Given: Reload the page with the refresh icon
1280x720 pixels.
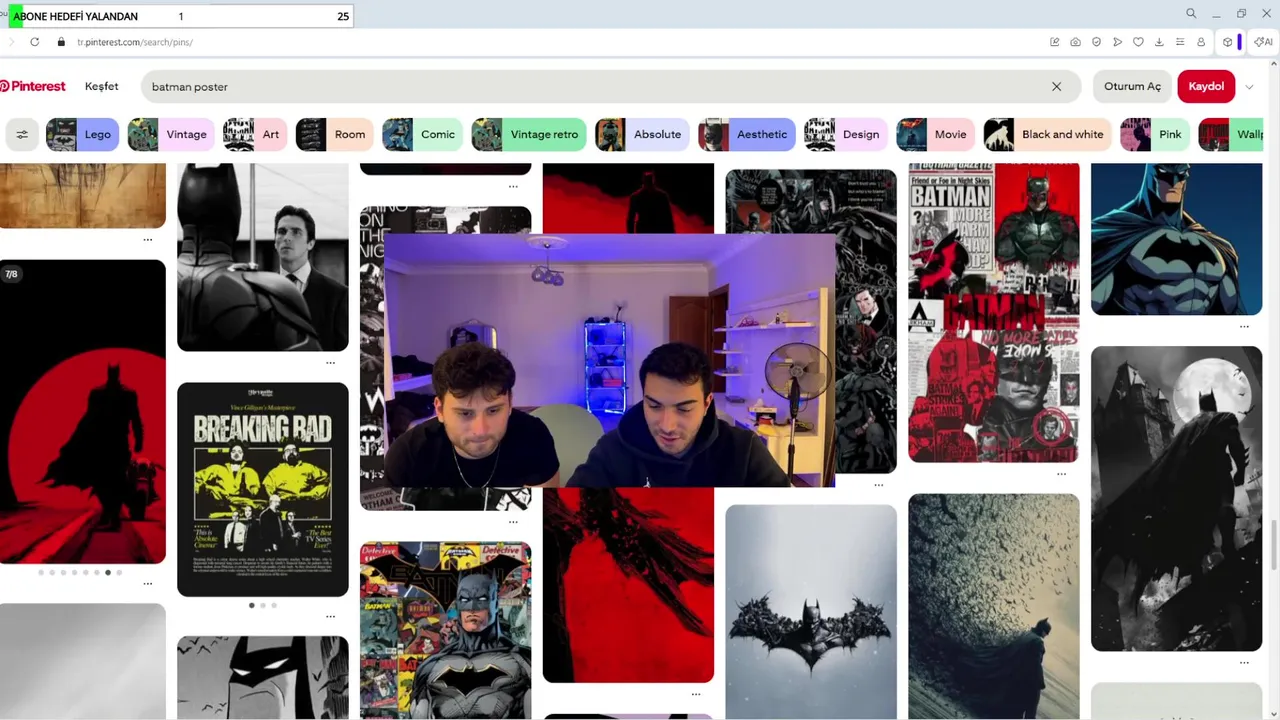Looking at the screenshot, I should click(x=35, y=42).
